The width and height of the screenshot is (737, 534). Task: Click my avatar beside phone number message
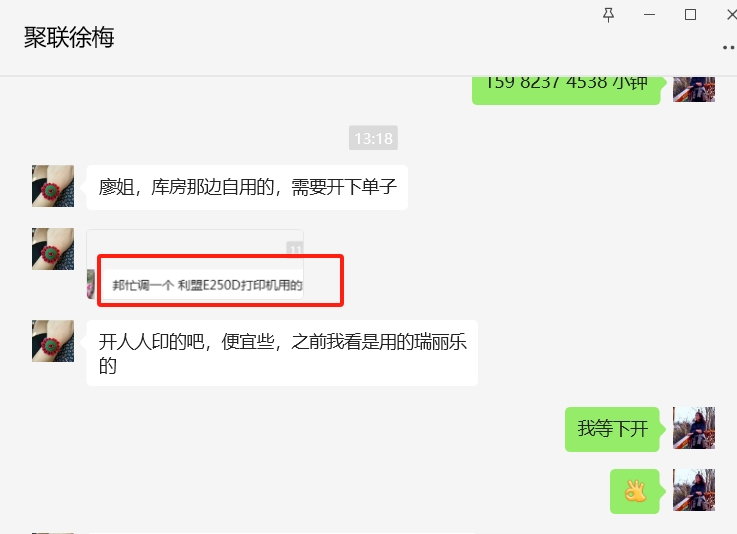(694, 89)
